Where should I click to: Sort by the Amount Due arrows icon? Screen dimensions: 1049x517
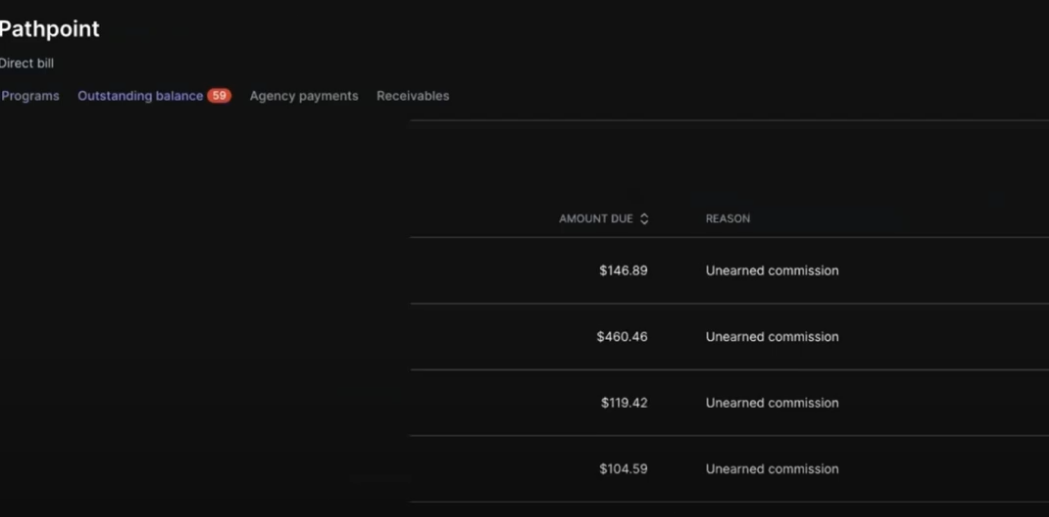[x=644, y=219]
